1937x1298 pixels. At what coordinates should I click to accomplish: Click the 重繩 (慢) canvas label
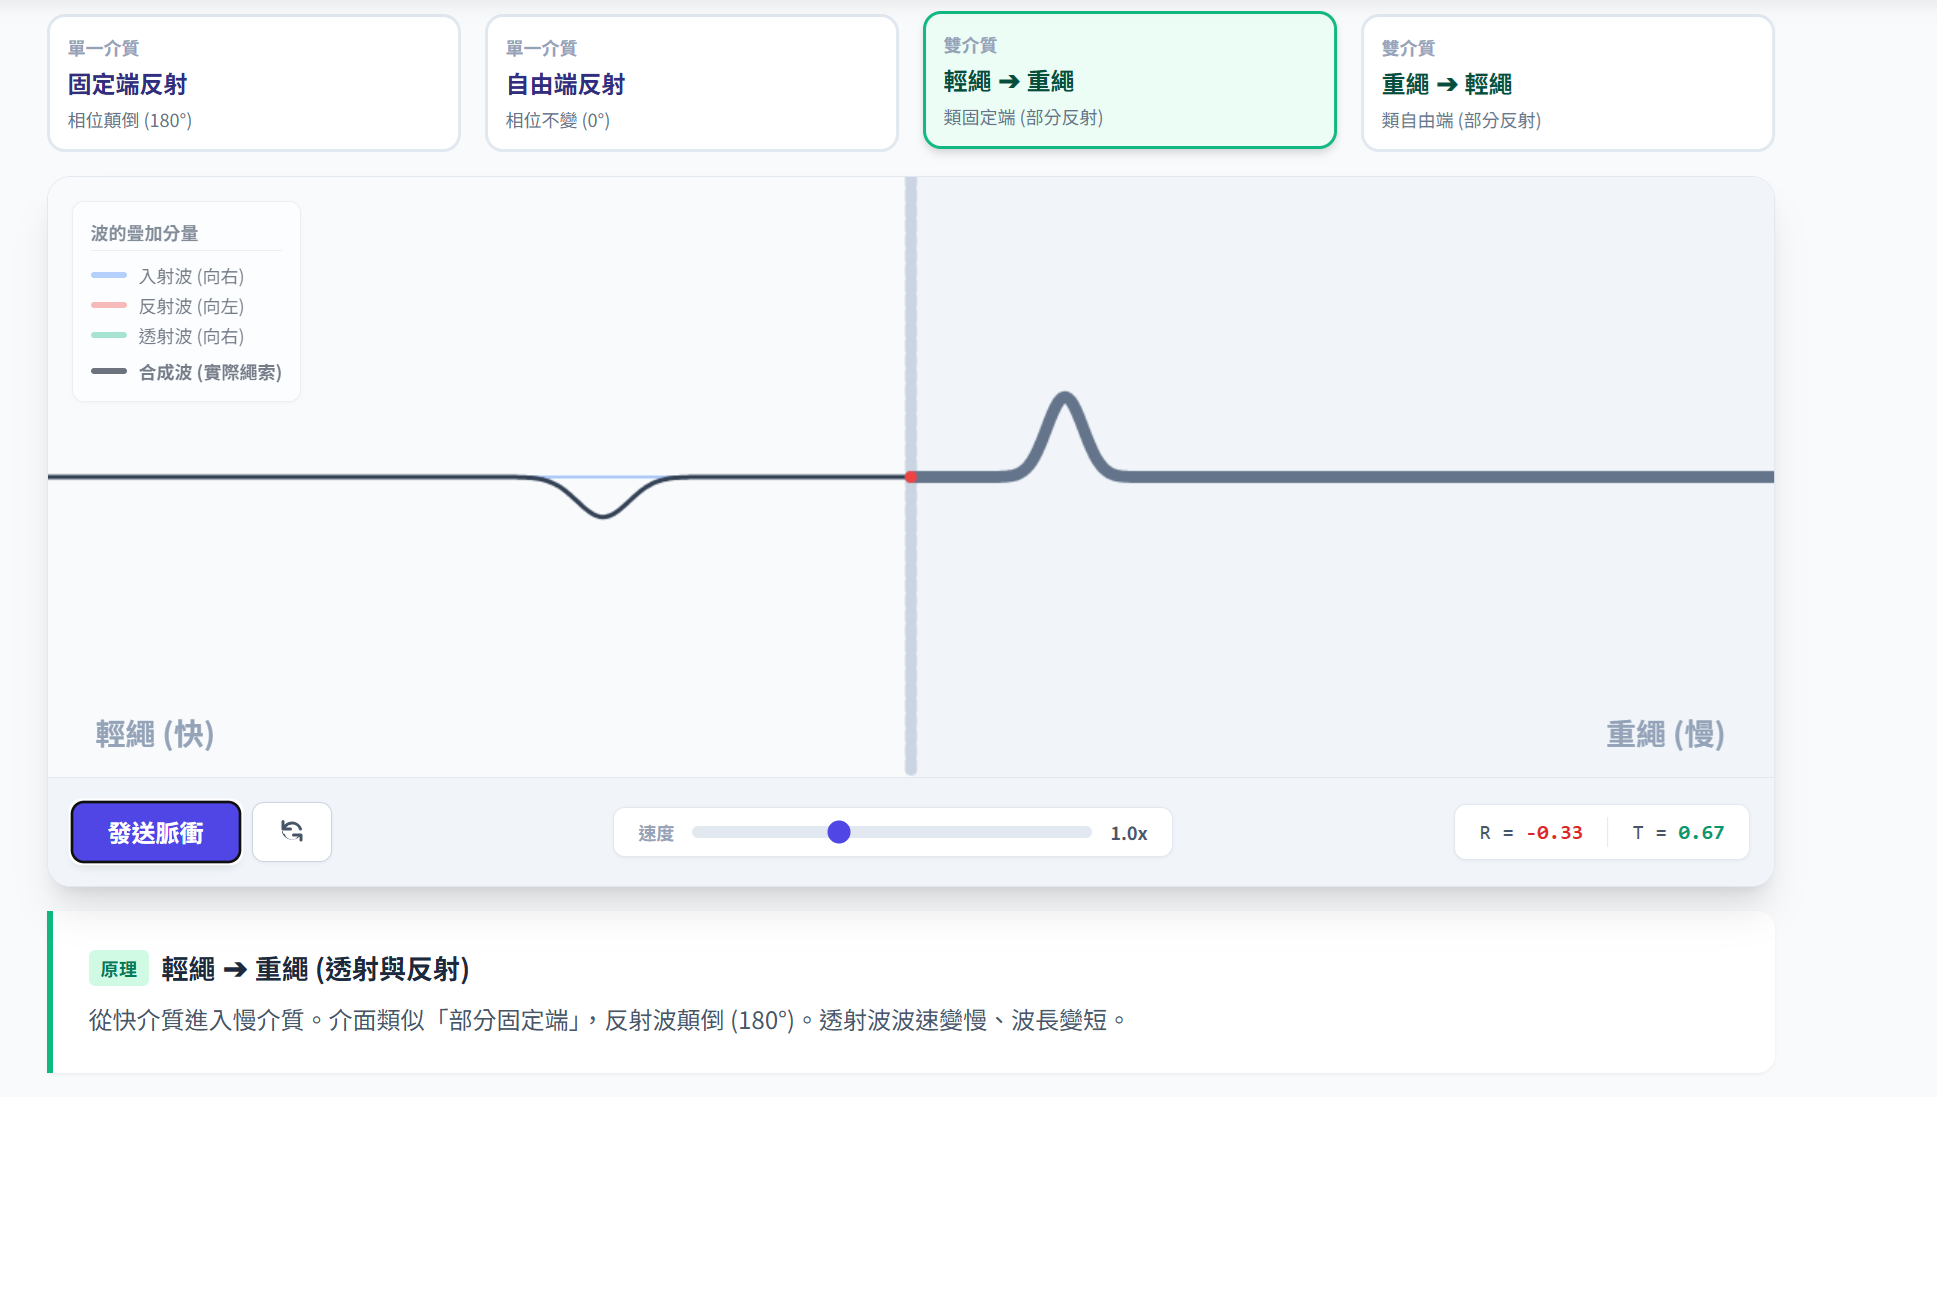1665,734
